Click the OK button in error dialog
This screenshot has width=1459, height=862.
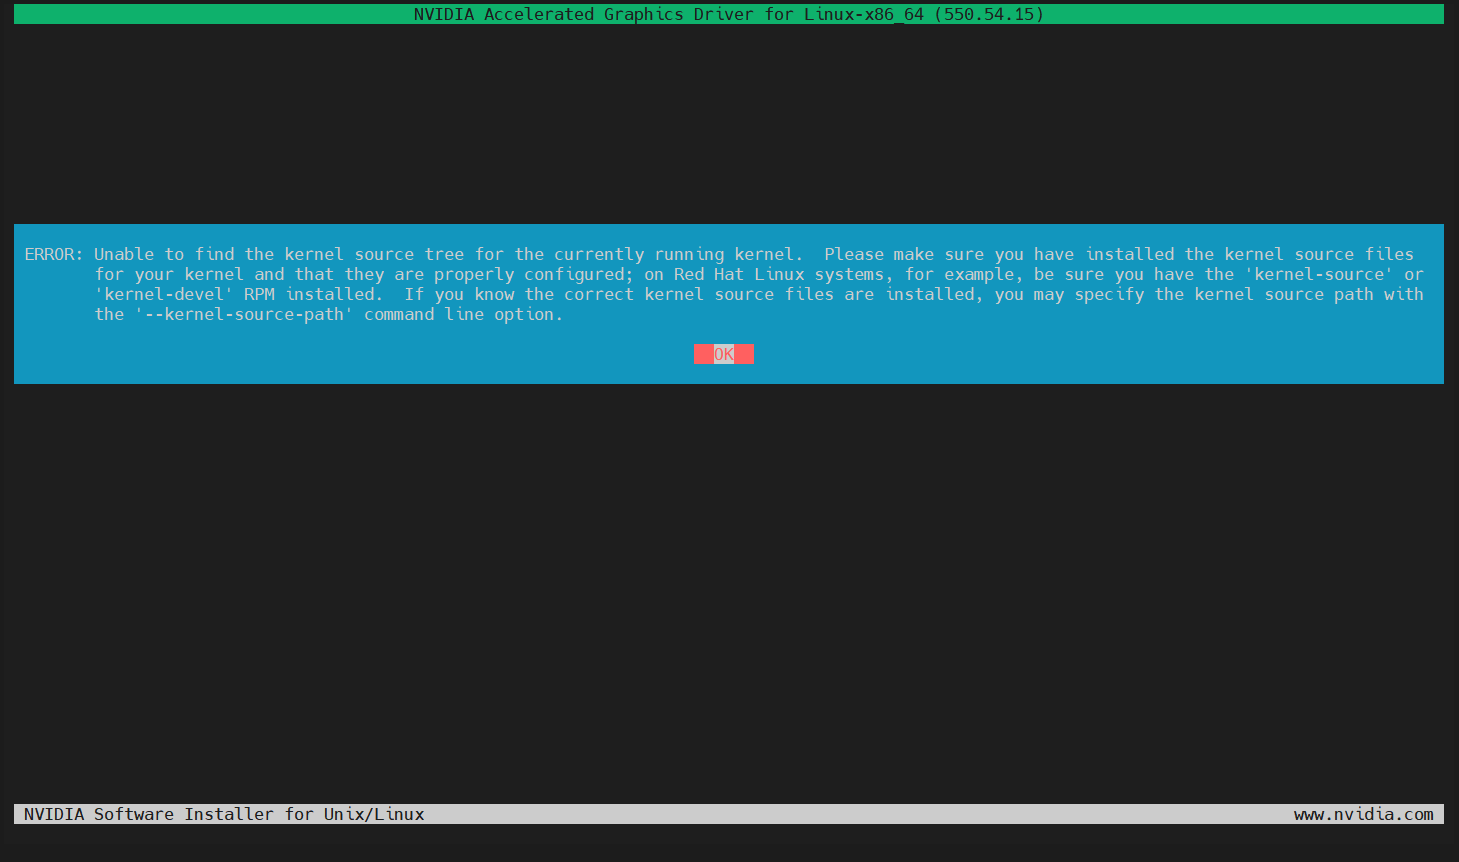[x=724, y=354]
